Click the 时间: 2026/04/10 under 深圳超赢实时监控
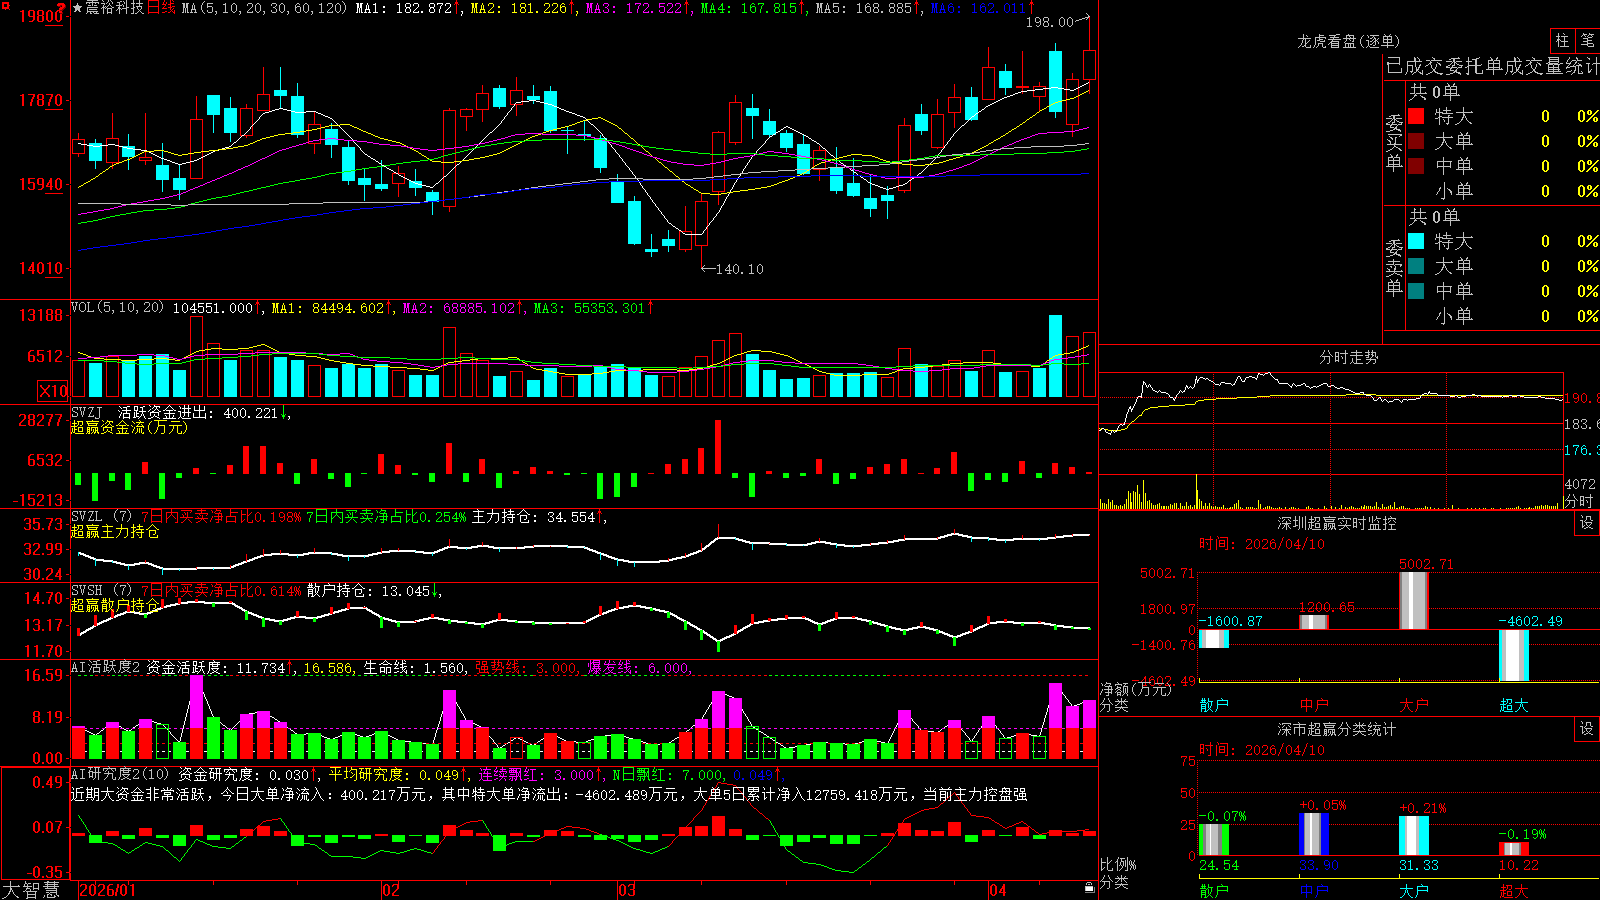 pos(1262,544)
